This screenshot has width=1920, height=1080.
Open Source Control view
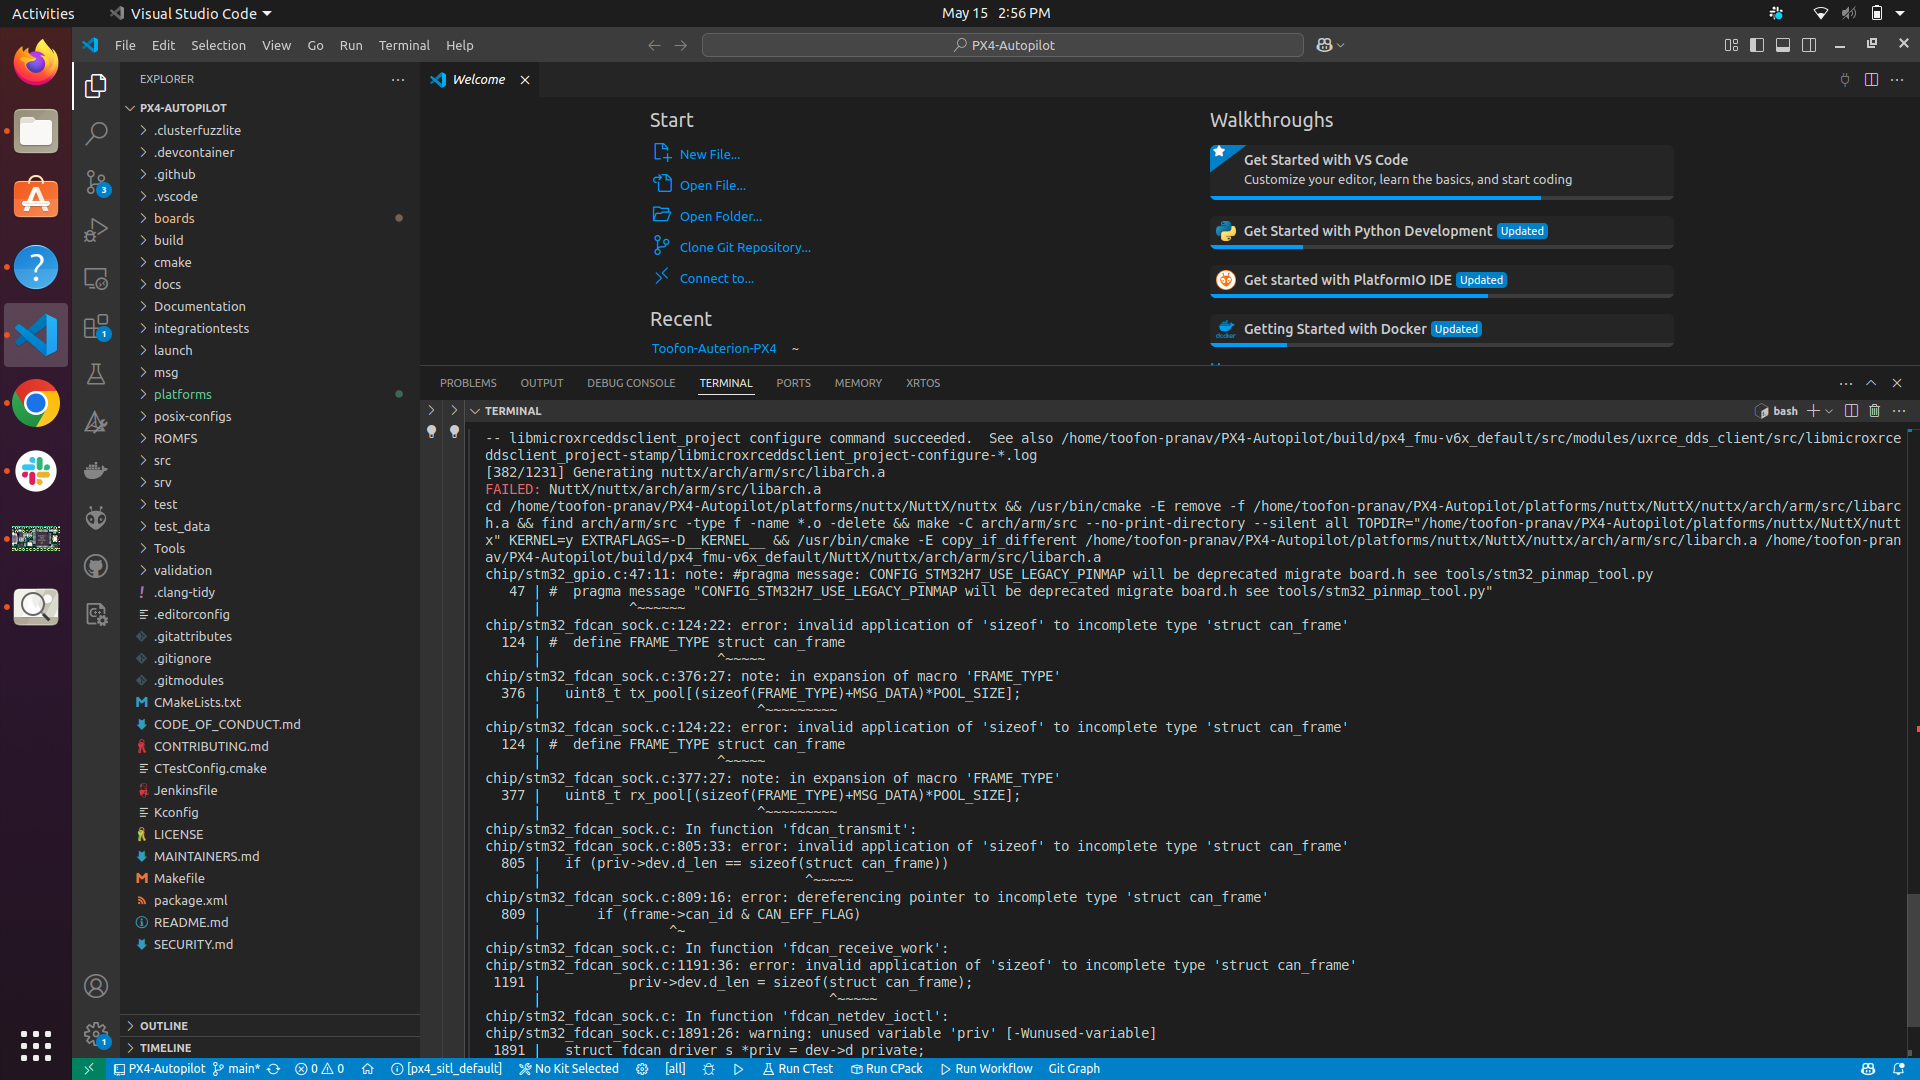coord(96,181)
